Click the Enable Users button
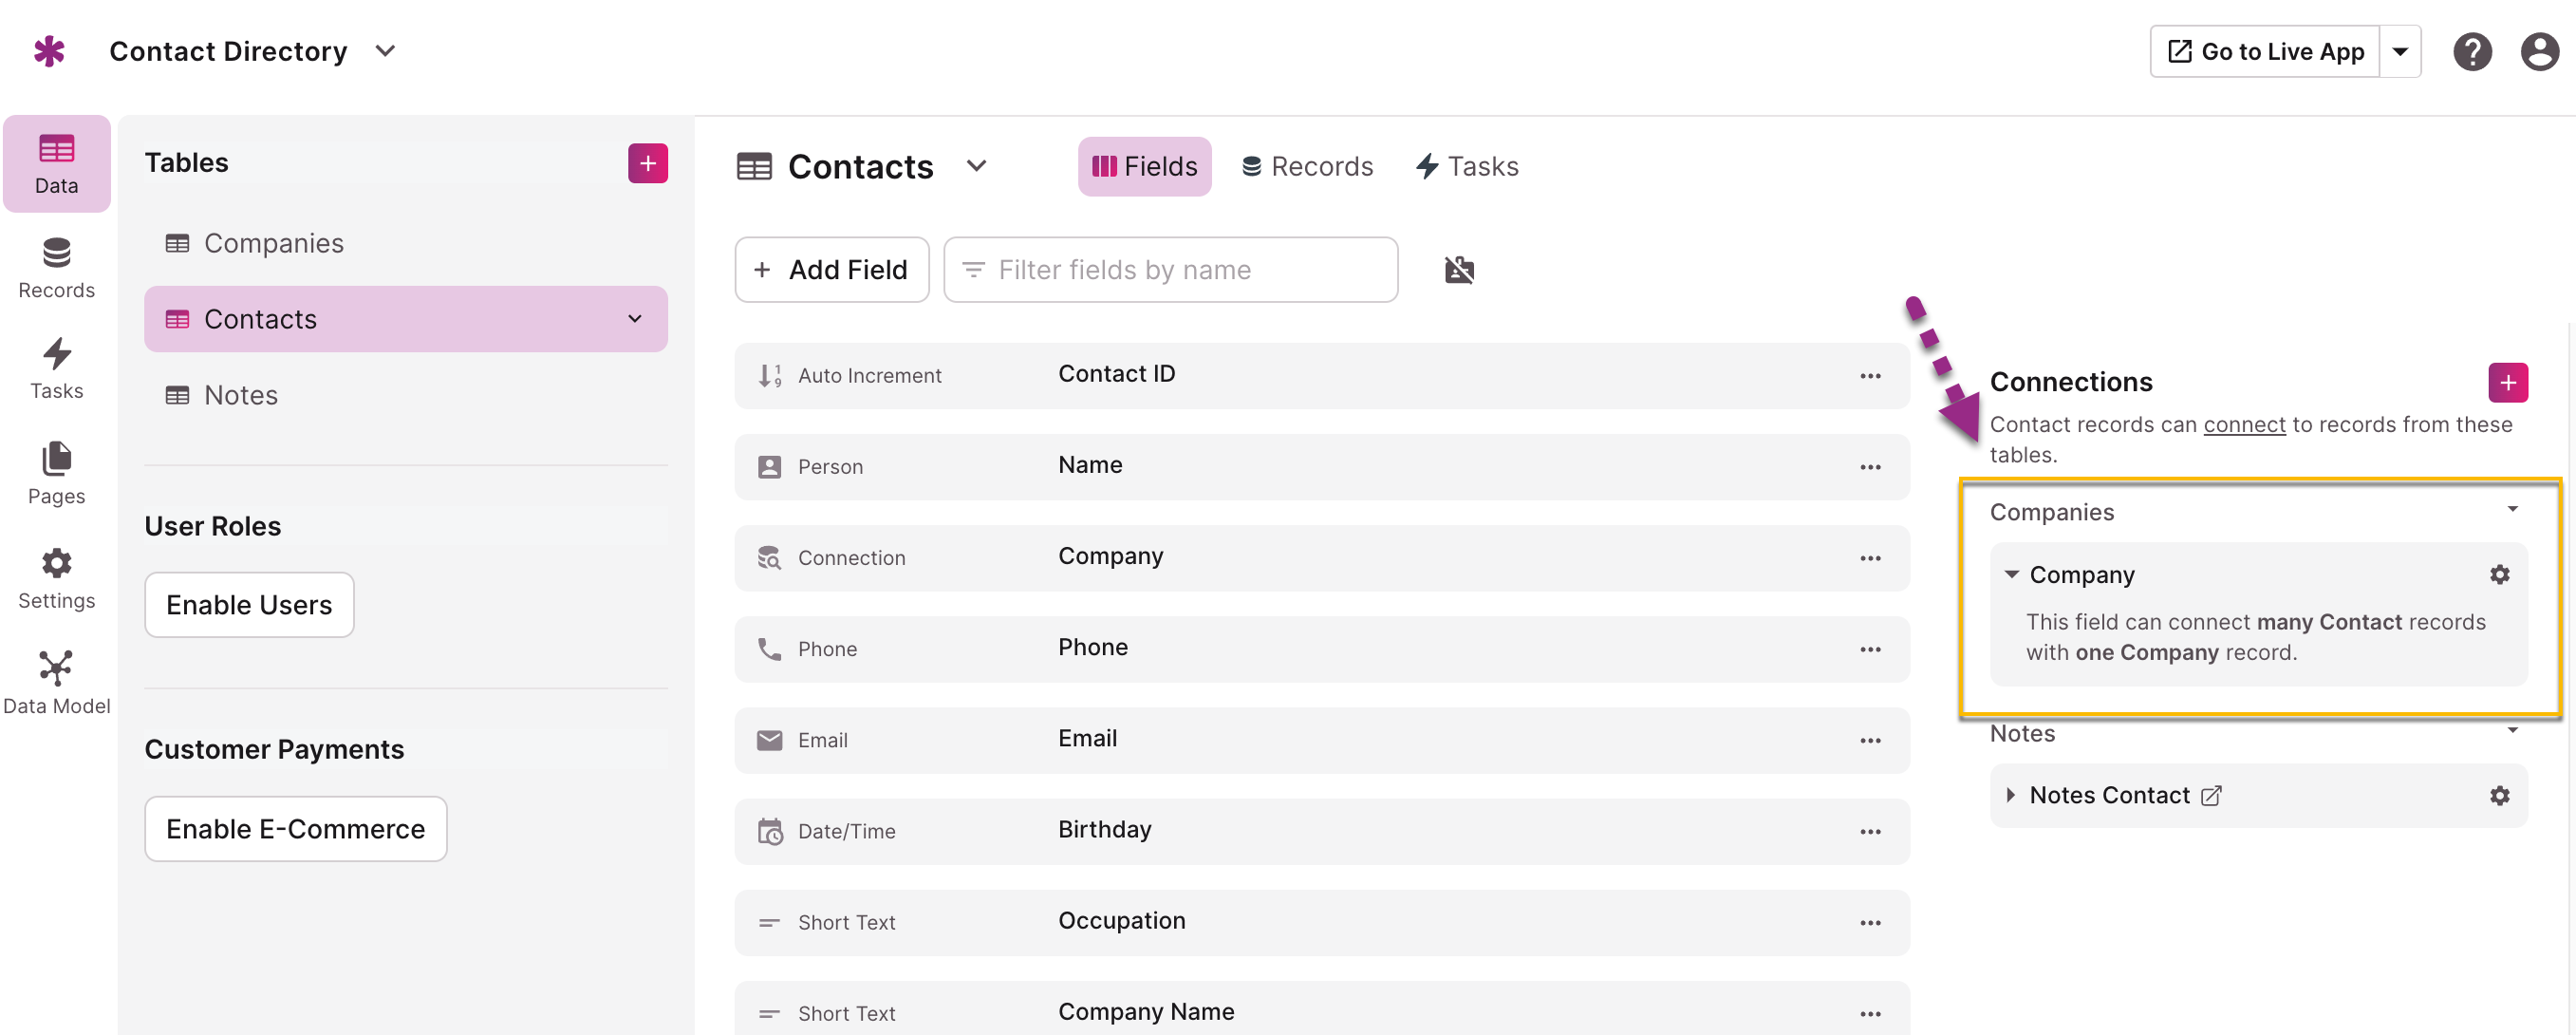The image size is (2576, 1035). coord(249,605)
